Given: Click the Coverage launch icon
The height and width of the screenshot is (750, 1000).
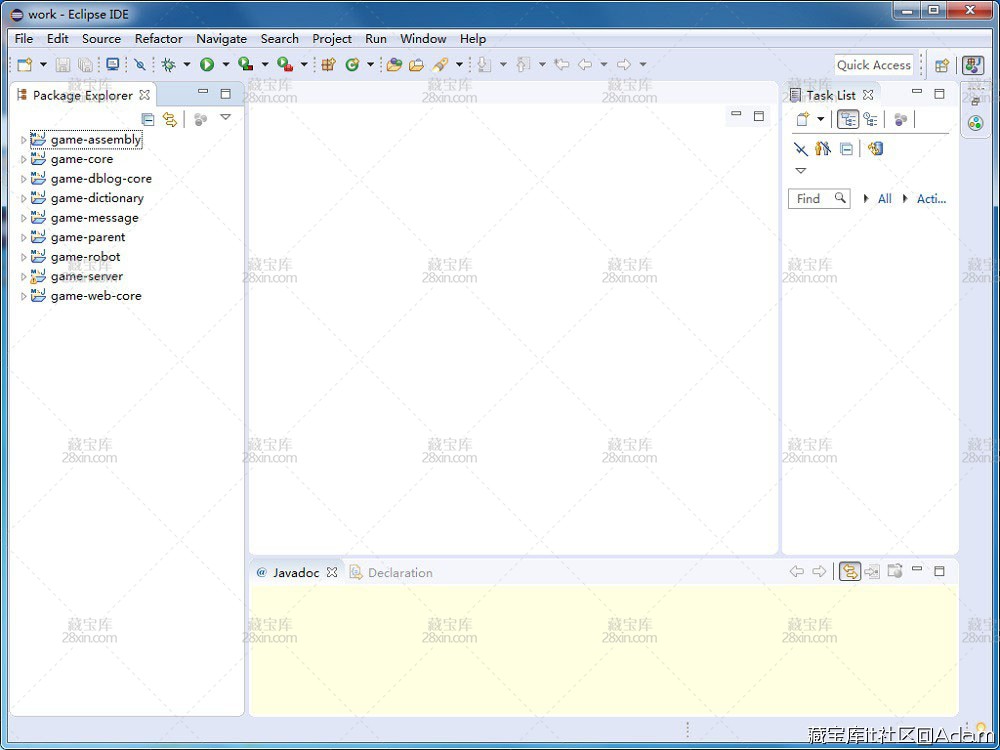Looking at the screenshot, I should (x=246, y=64).
